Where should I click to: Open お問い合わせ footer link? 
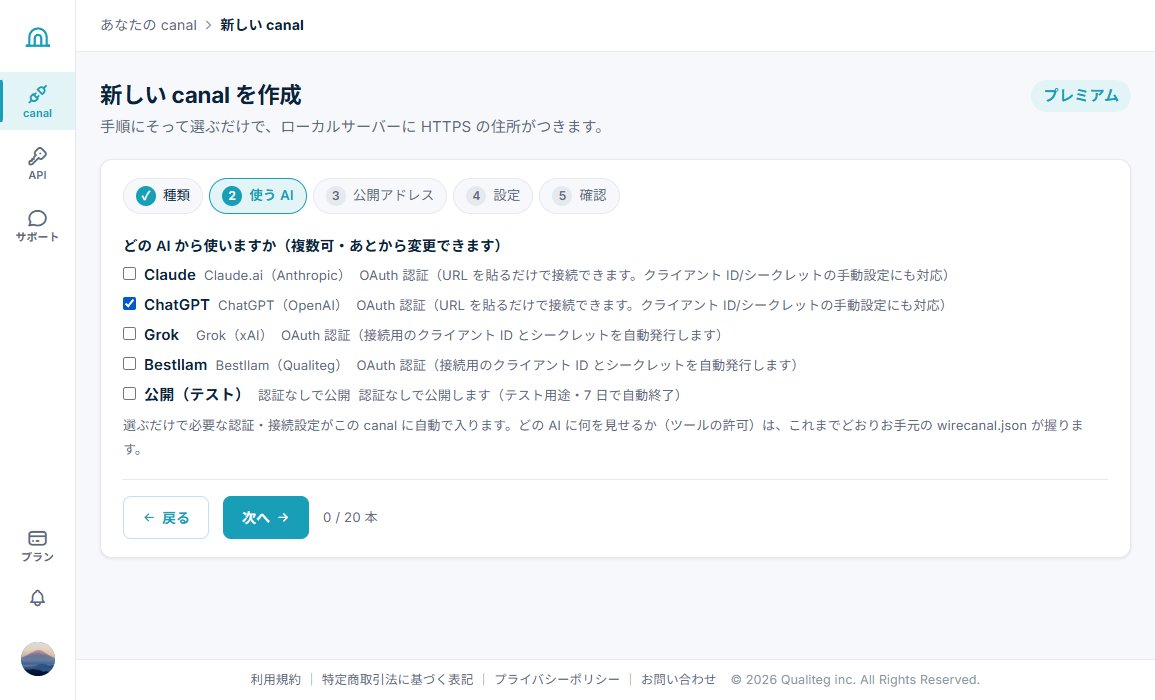[678, 679]
